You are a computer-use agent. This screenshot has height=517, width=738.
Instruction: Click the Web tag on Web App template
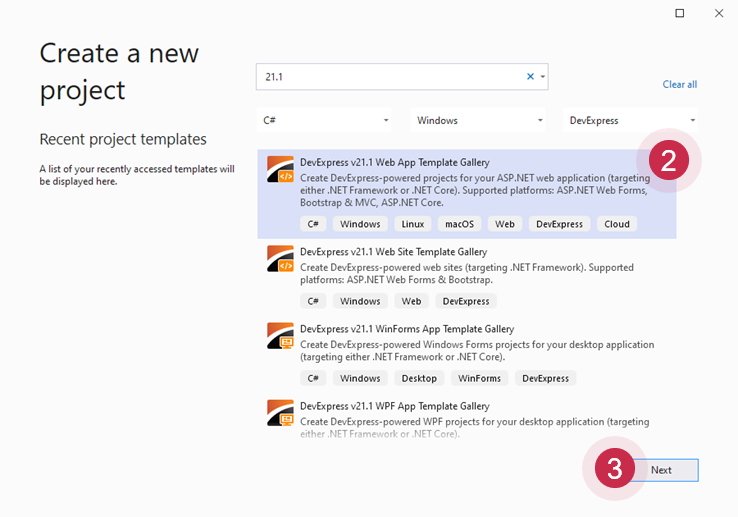[x=505, y=224]
